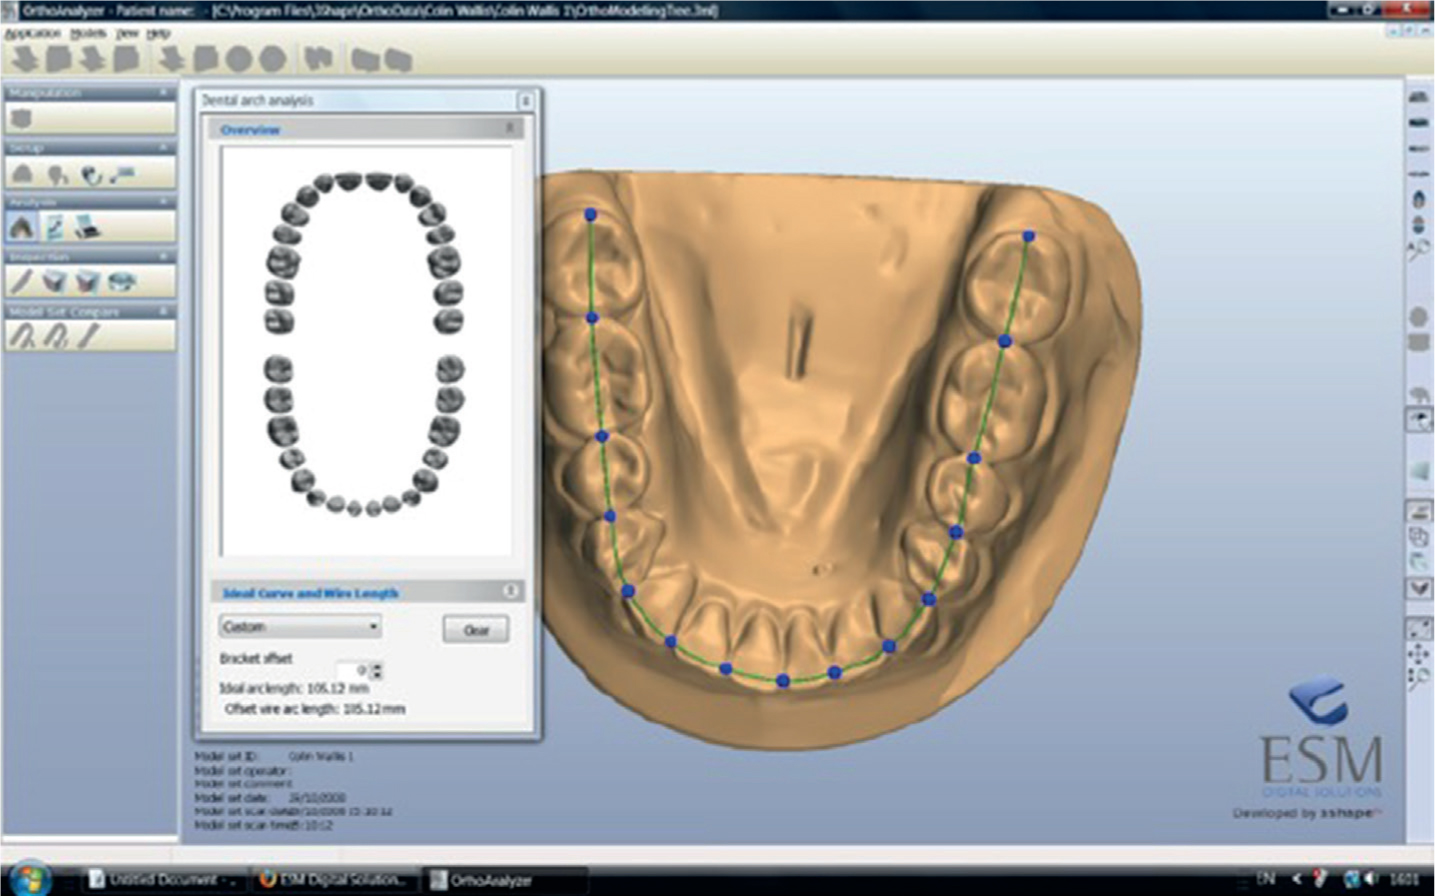Open the Application menu
The height and width of the screenshot is (896, 1435).
[x=33, y=33]
